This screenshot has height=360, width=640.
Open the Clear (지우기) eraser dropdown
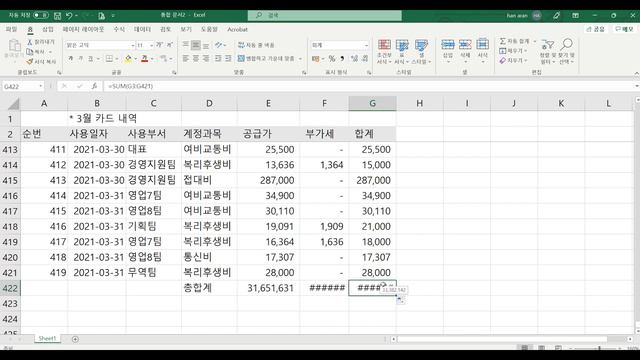[x=513, y=60]
